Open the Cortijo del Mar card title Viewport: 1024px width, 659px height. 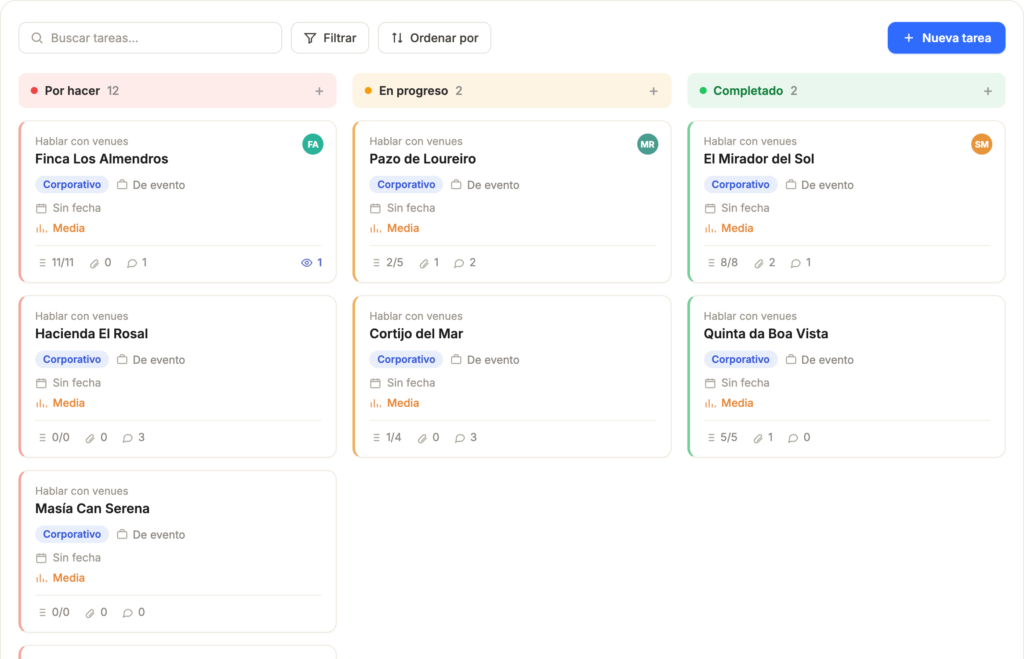(416, 334)
